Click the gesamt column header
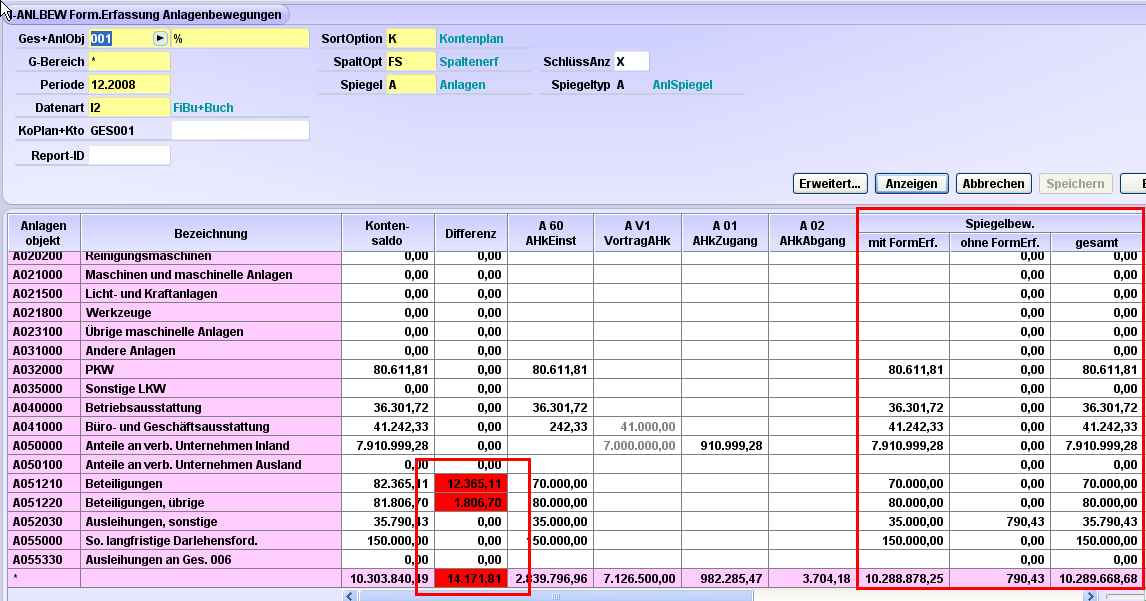Screen dimensions: 1146x601 pyautogui.click(x=1096, y=243)
